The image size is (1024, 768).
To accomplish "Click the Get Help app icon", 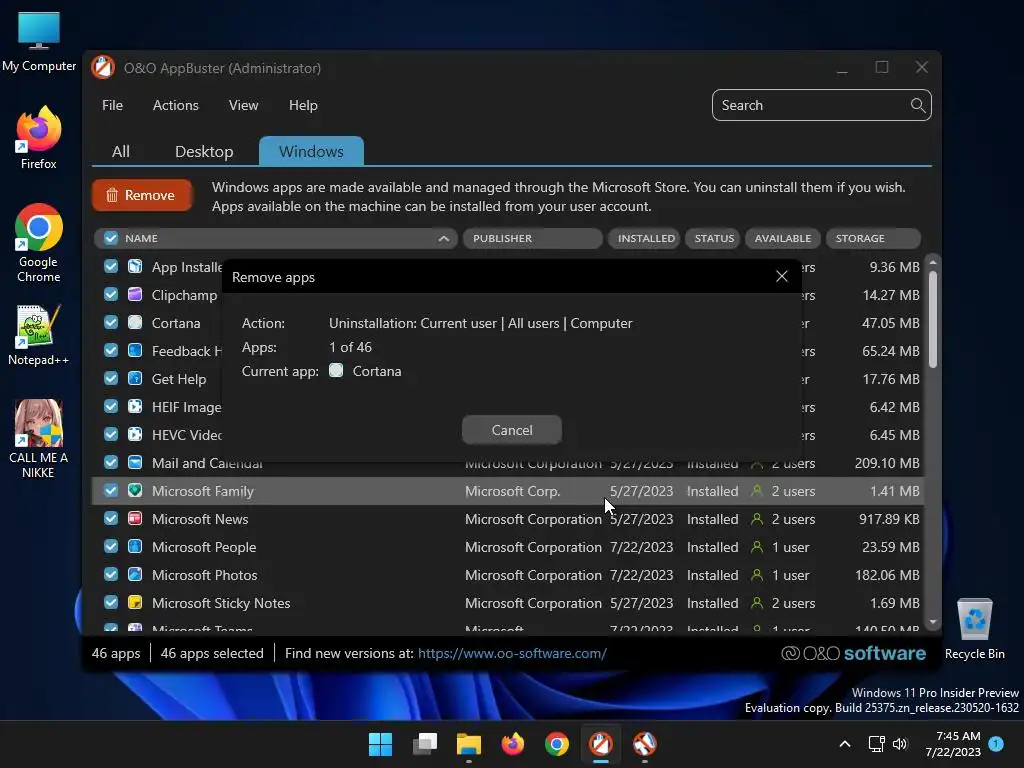I will [135, 379].
